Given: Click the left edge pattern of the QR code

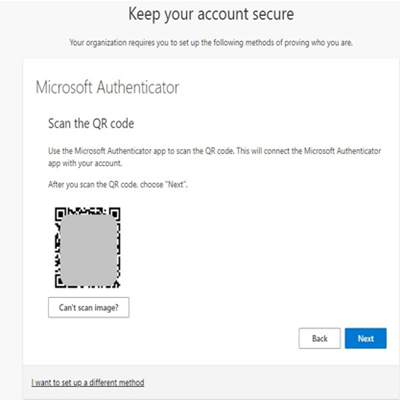Looking at the screenshot, I should pos(57,247).
